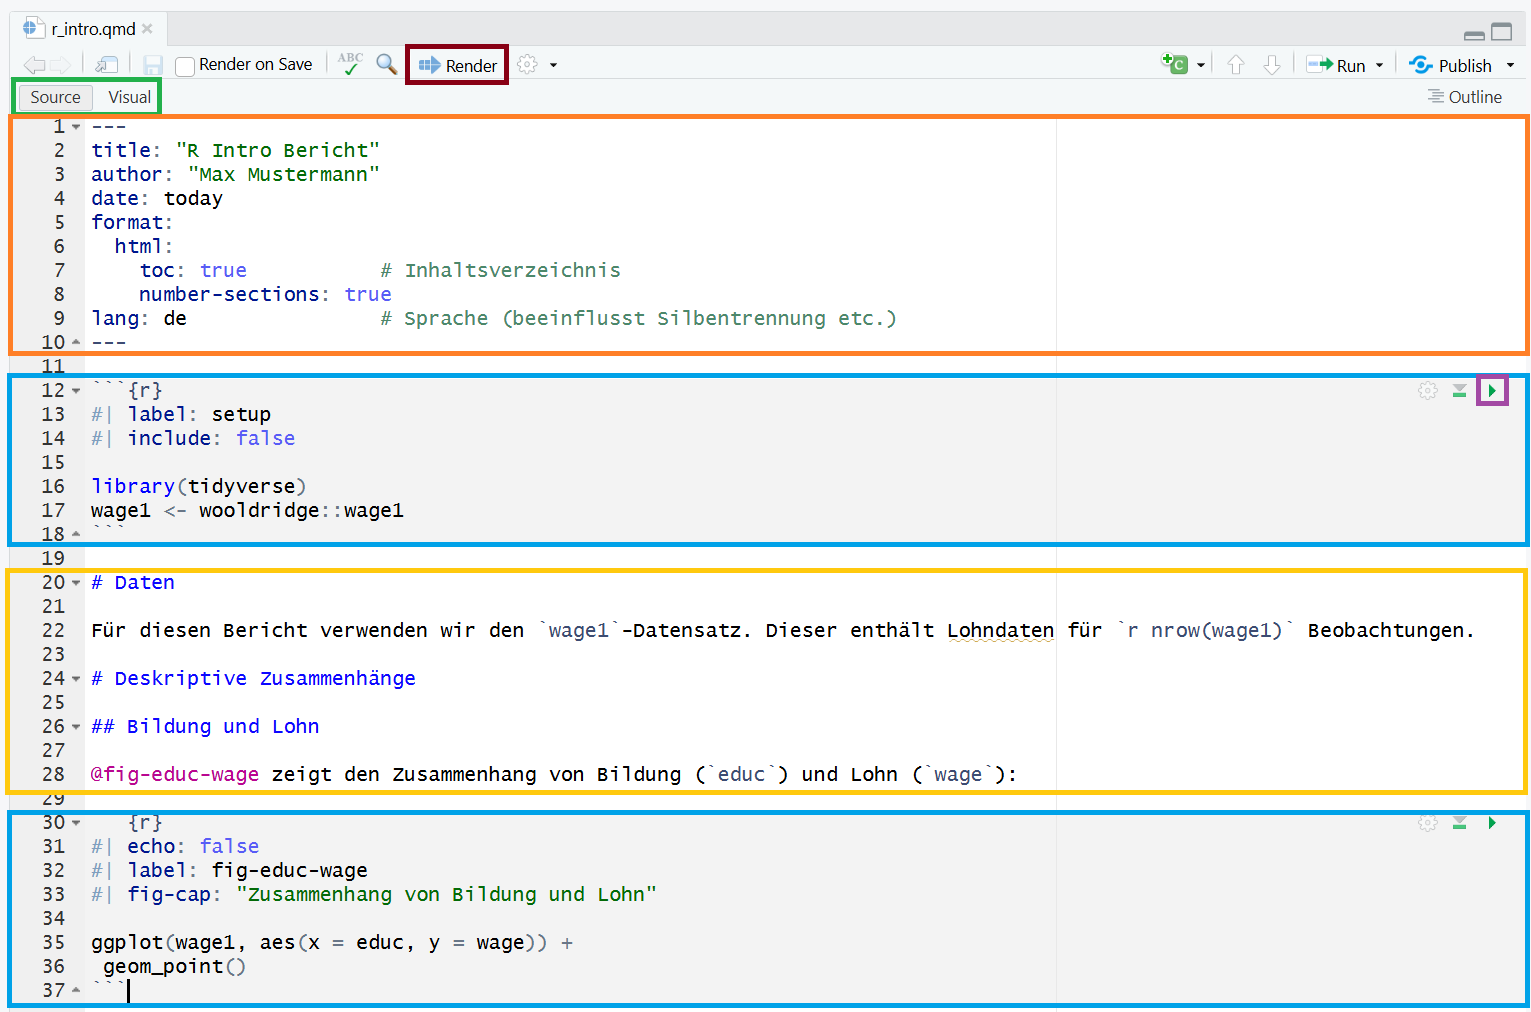Viewport: 1531px width, 1012px height.
Task: Go forward to next source location
Action: pos(60,65)
